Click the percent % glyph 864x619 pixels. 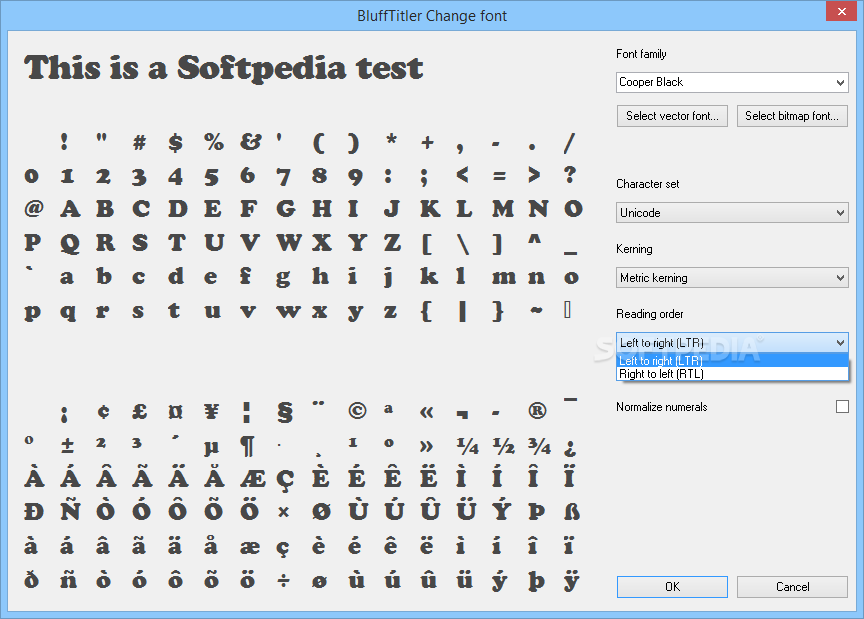coord(213,142)
